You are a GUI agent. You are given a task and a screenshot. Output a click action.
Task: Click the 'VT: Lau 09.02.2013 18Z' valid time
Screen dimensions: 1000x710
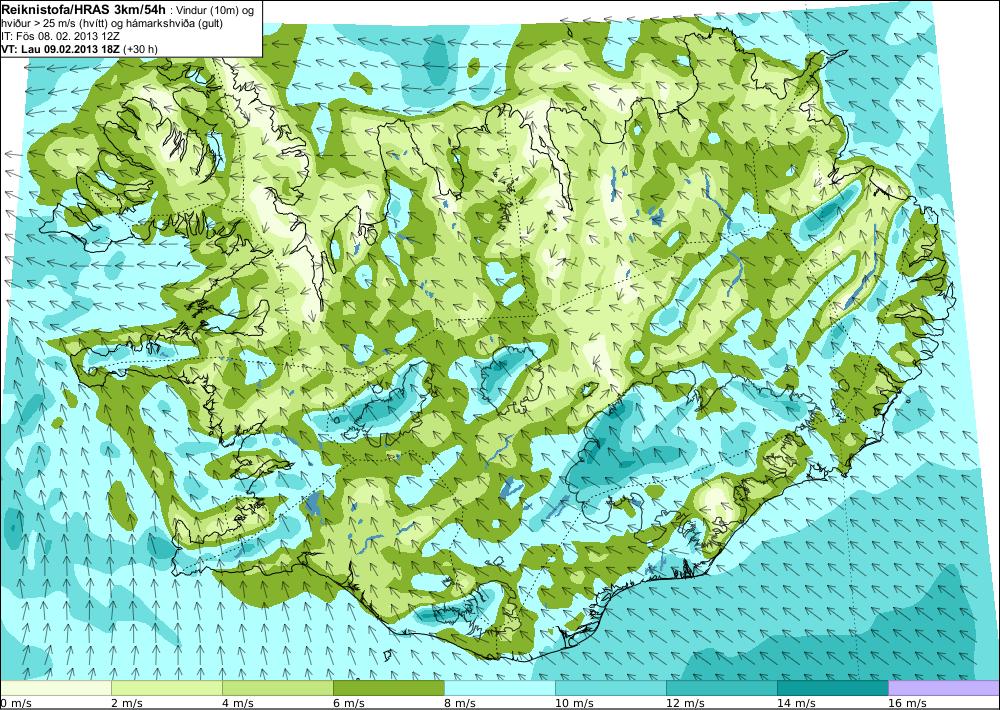pos(60,48)
